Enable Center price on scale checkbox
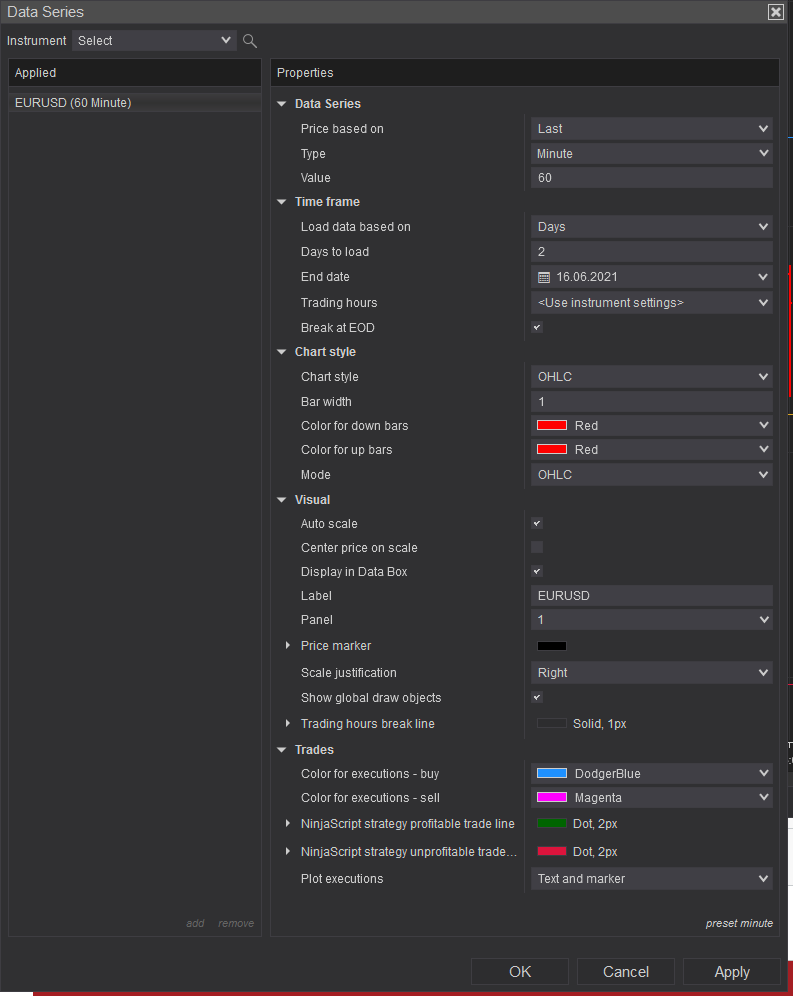This screenshot has height=996, width=793. [537, 548]
